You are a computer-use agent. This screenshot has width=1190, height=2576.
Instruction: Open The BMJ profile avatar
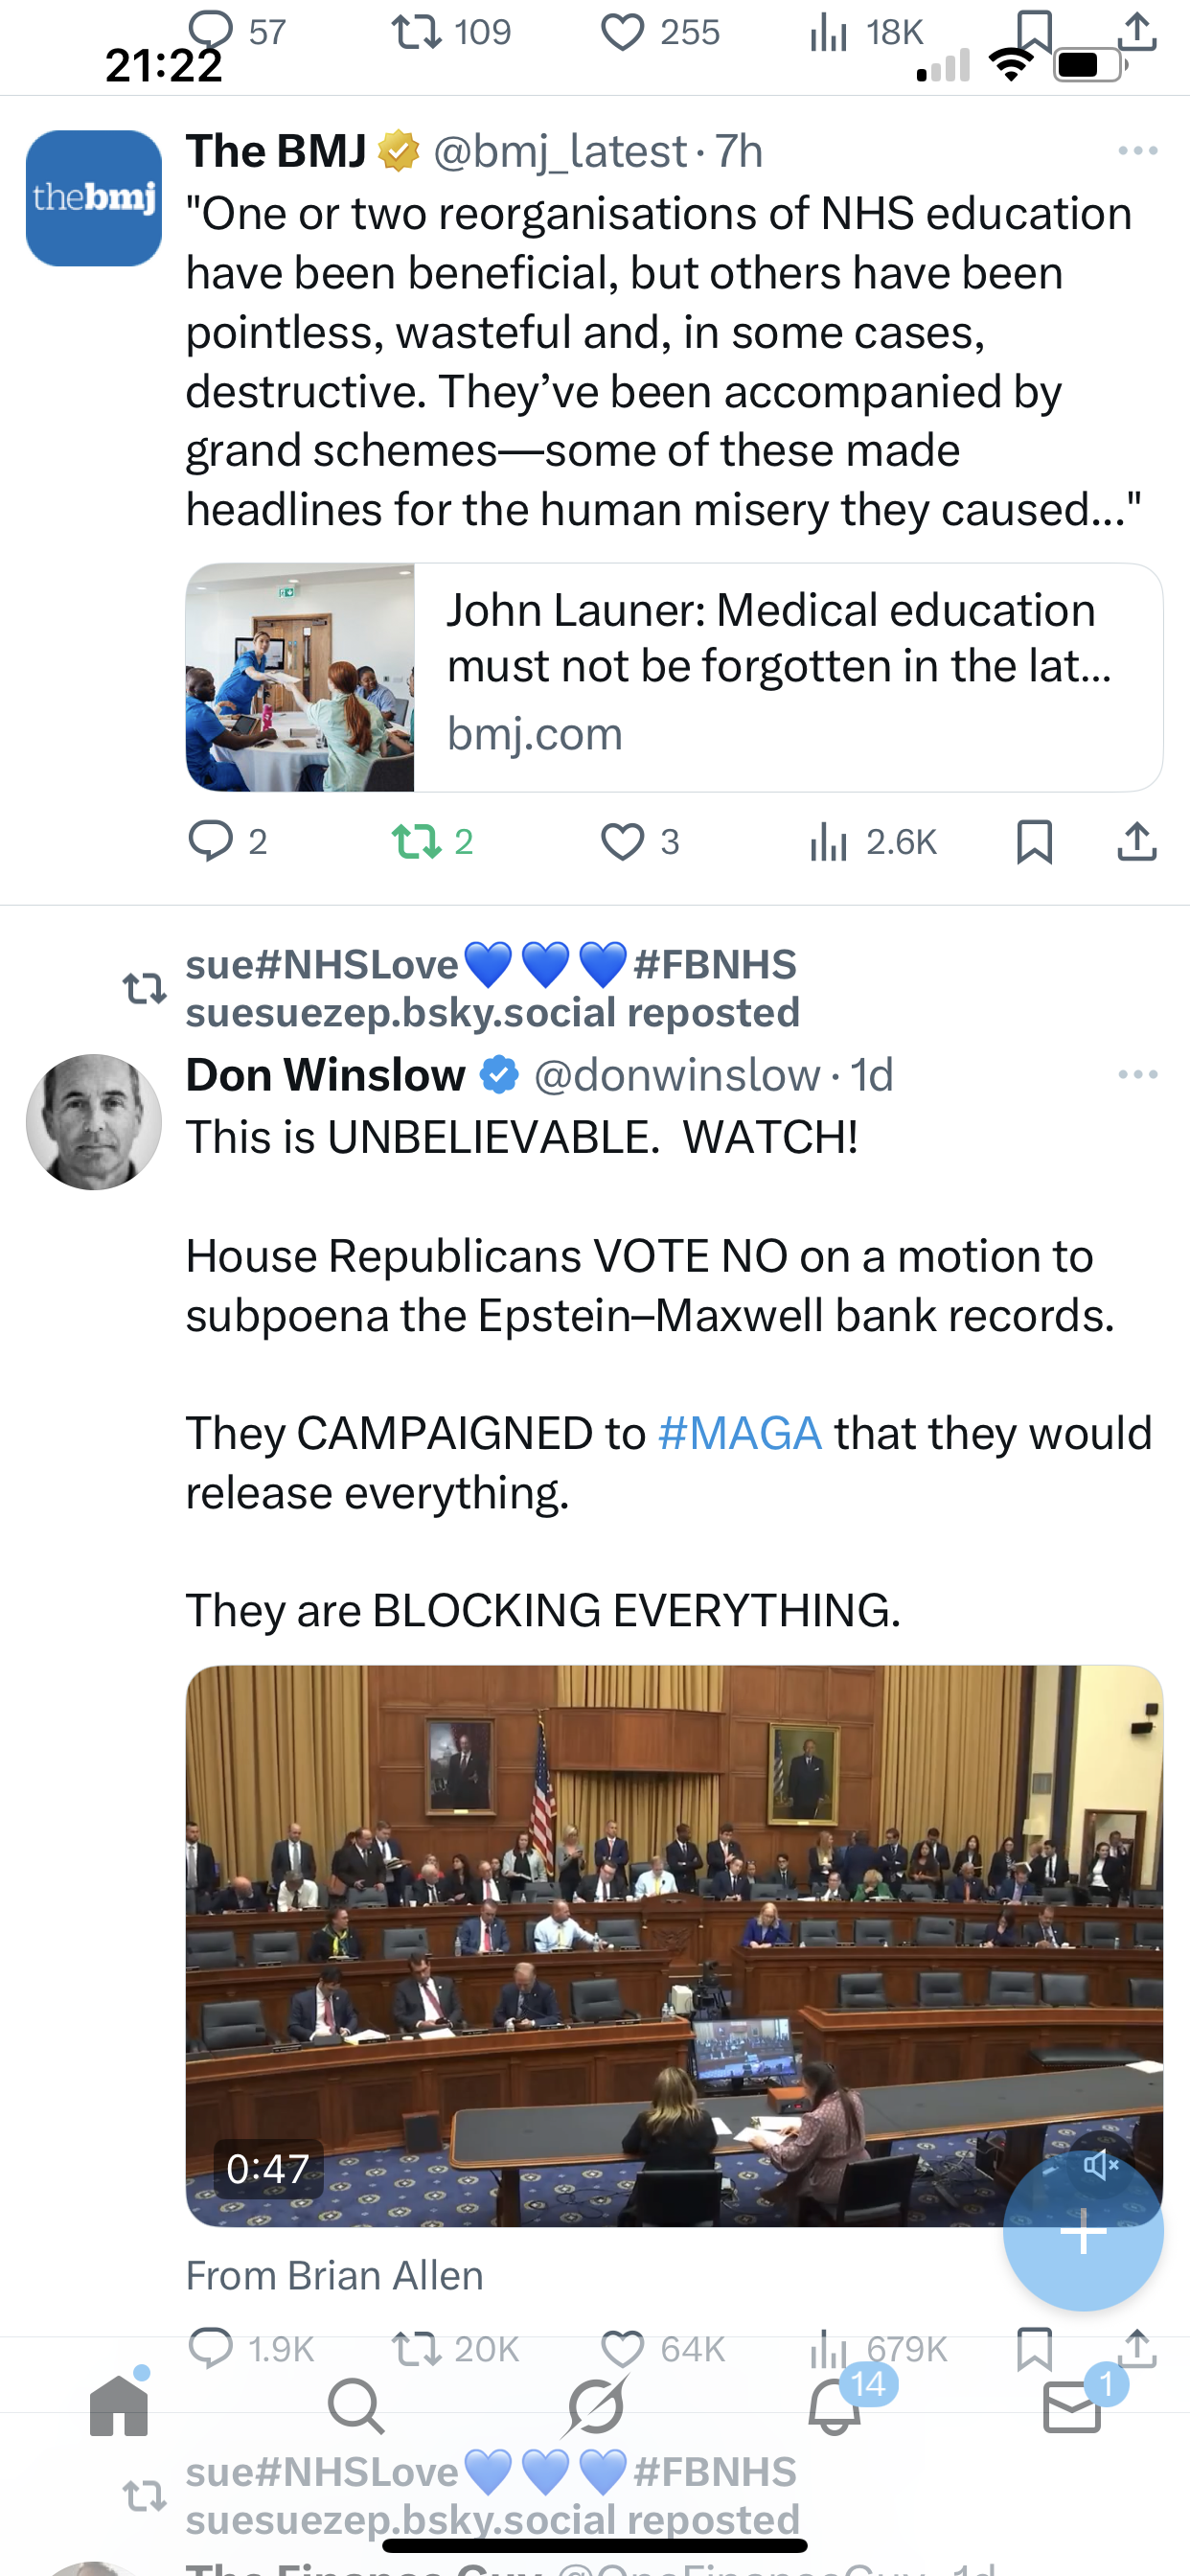pyautogui.click(x=94, y=198)
